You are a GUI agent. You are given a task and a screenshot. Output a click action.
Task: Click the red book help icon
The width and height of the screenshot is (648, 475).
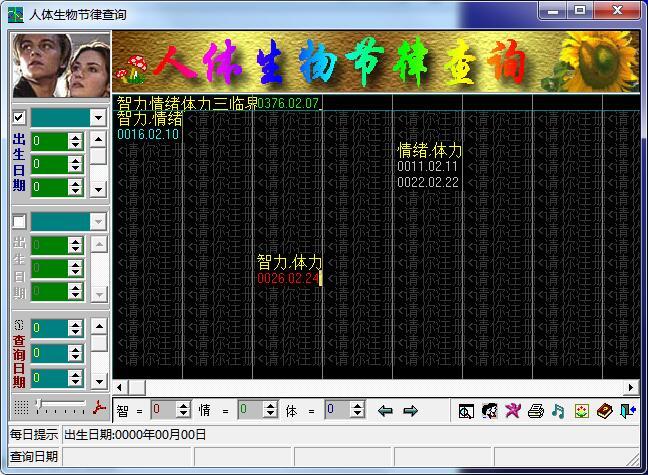[x=603, y=410]
